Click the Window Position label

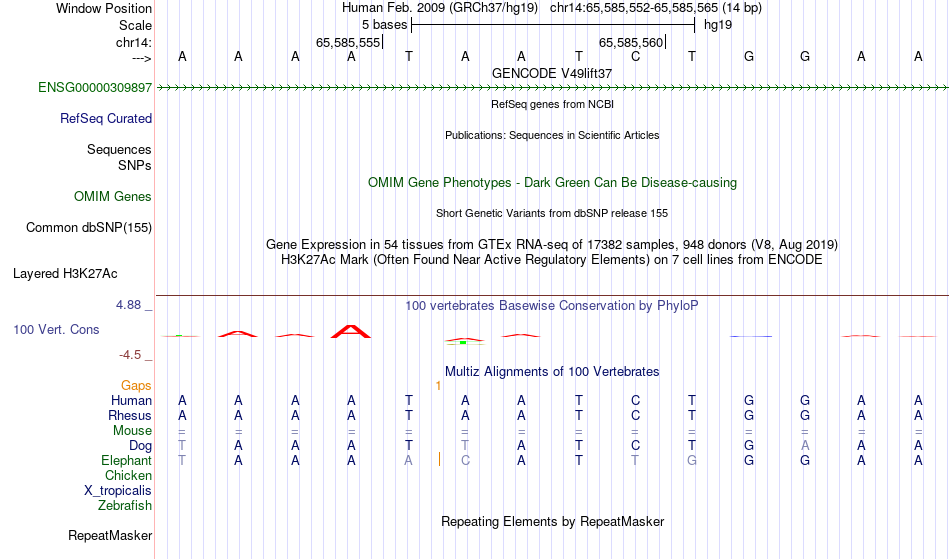[104, 8]
